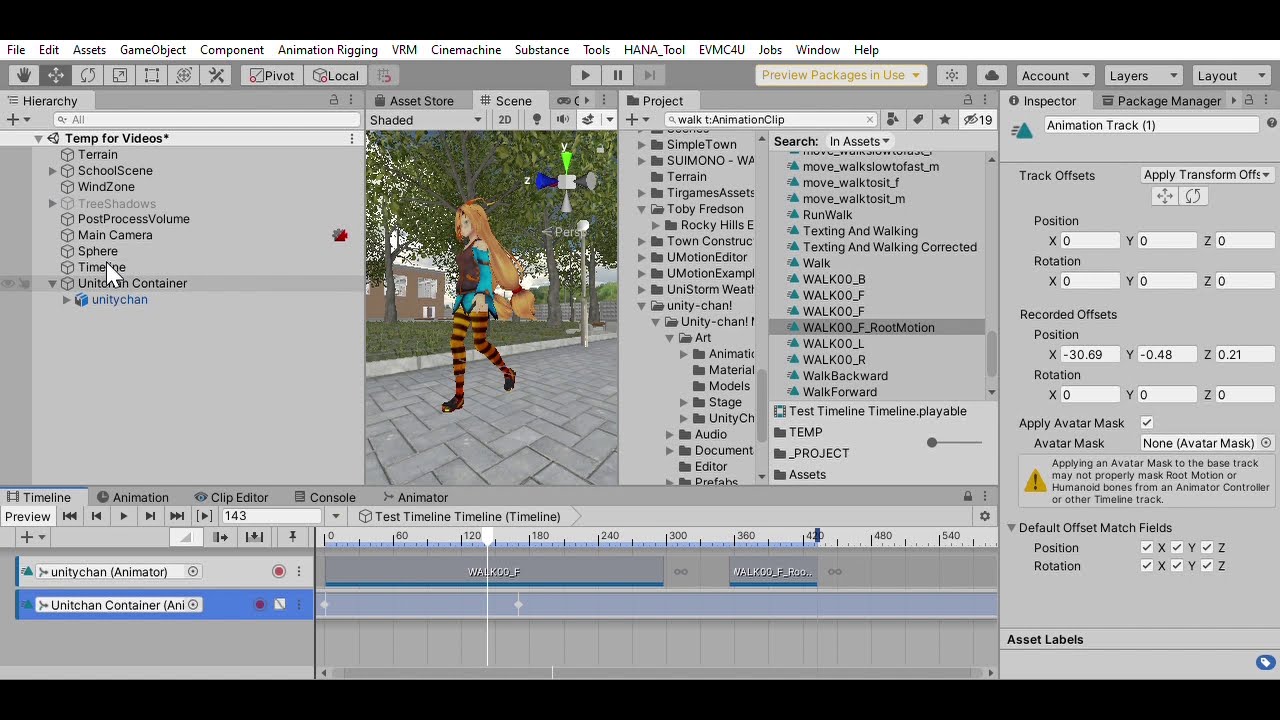Uncheck Apply Avatar Mask
This screenshot has width=1280, height=720.
click(x=1147, y=423)
